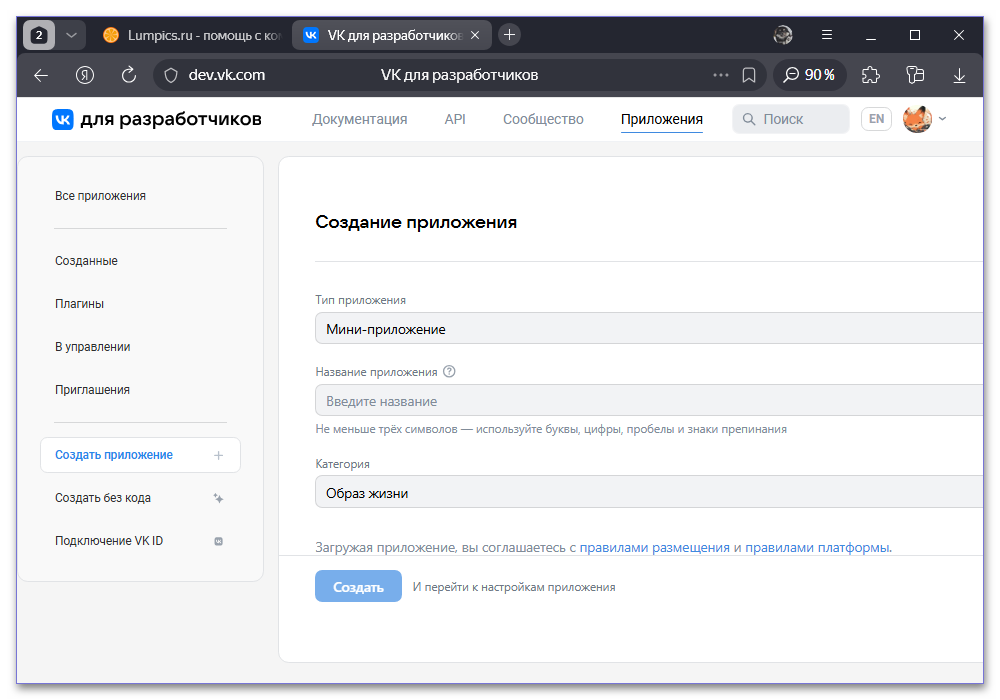Screen dimensions: 1000x700
Task: Open the user avatar account menu
Action: [x=917, y=119]
